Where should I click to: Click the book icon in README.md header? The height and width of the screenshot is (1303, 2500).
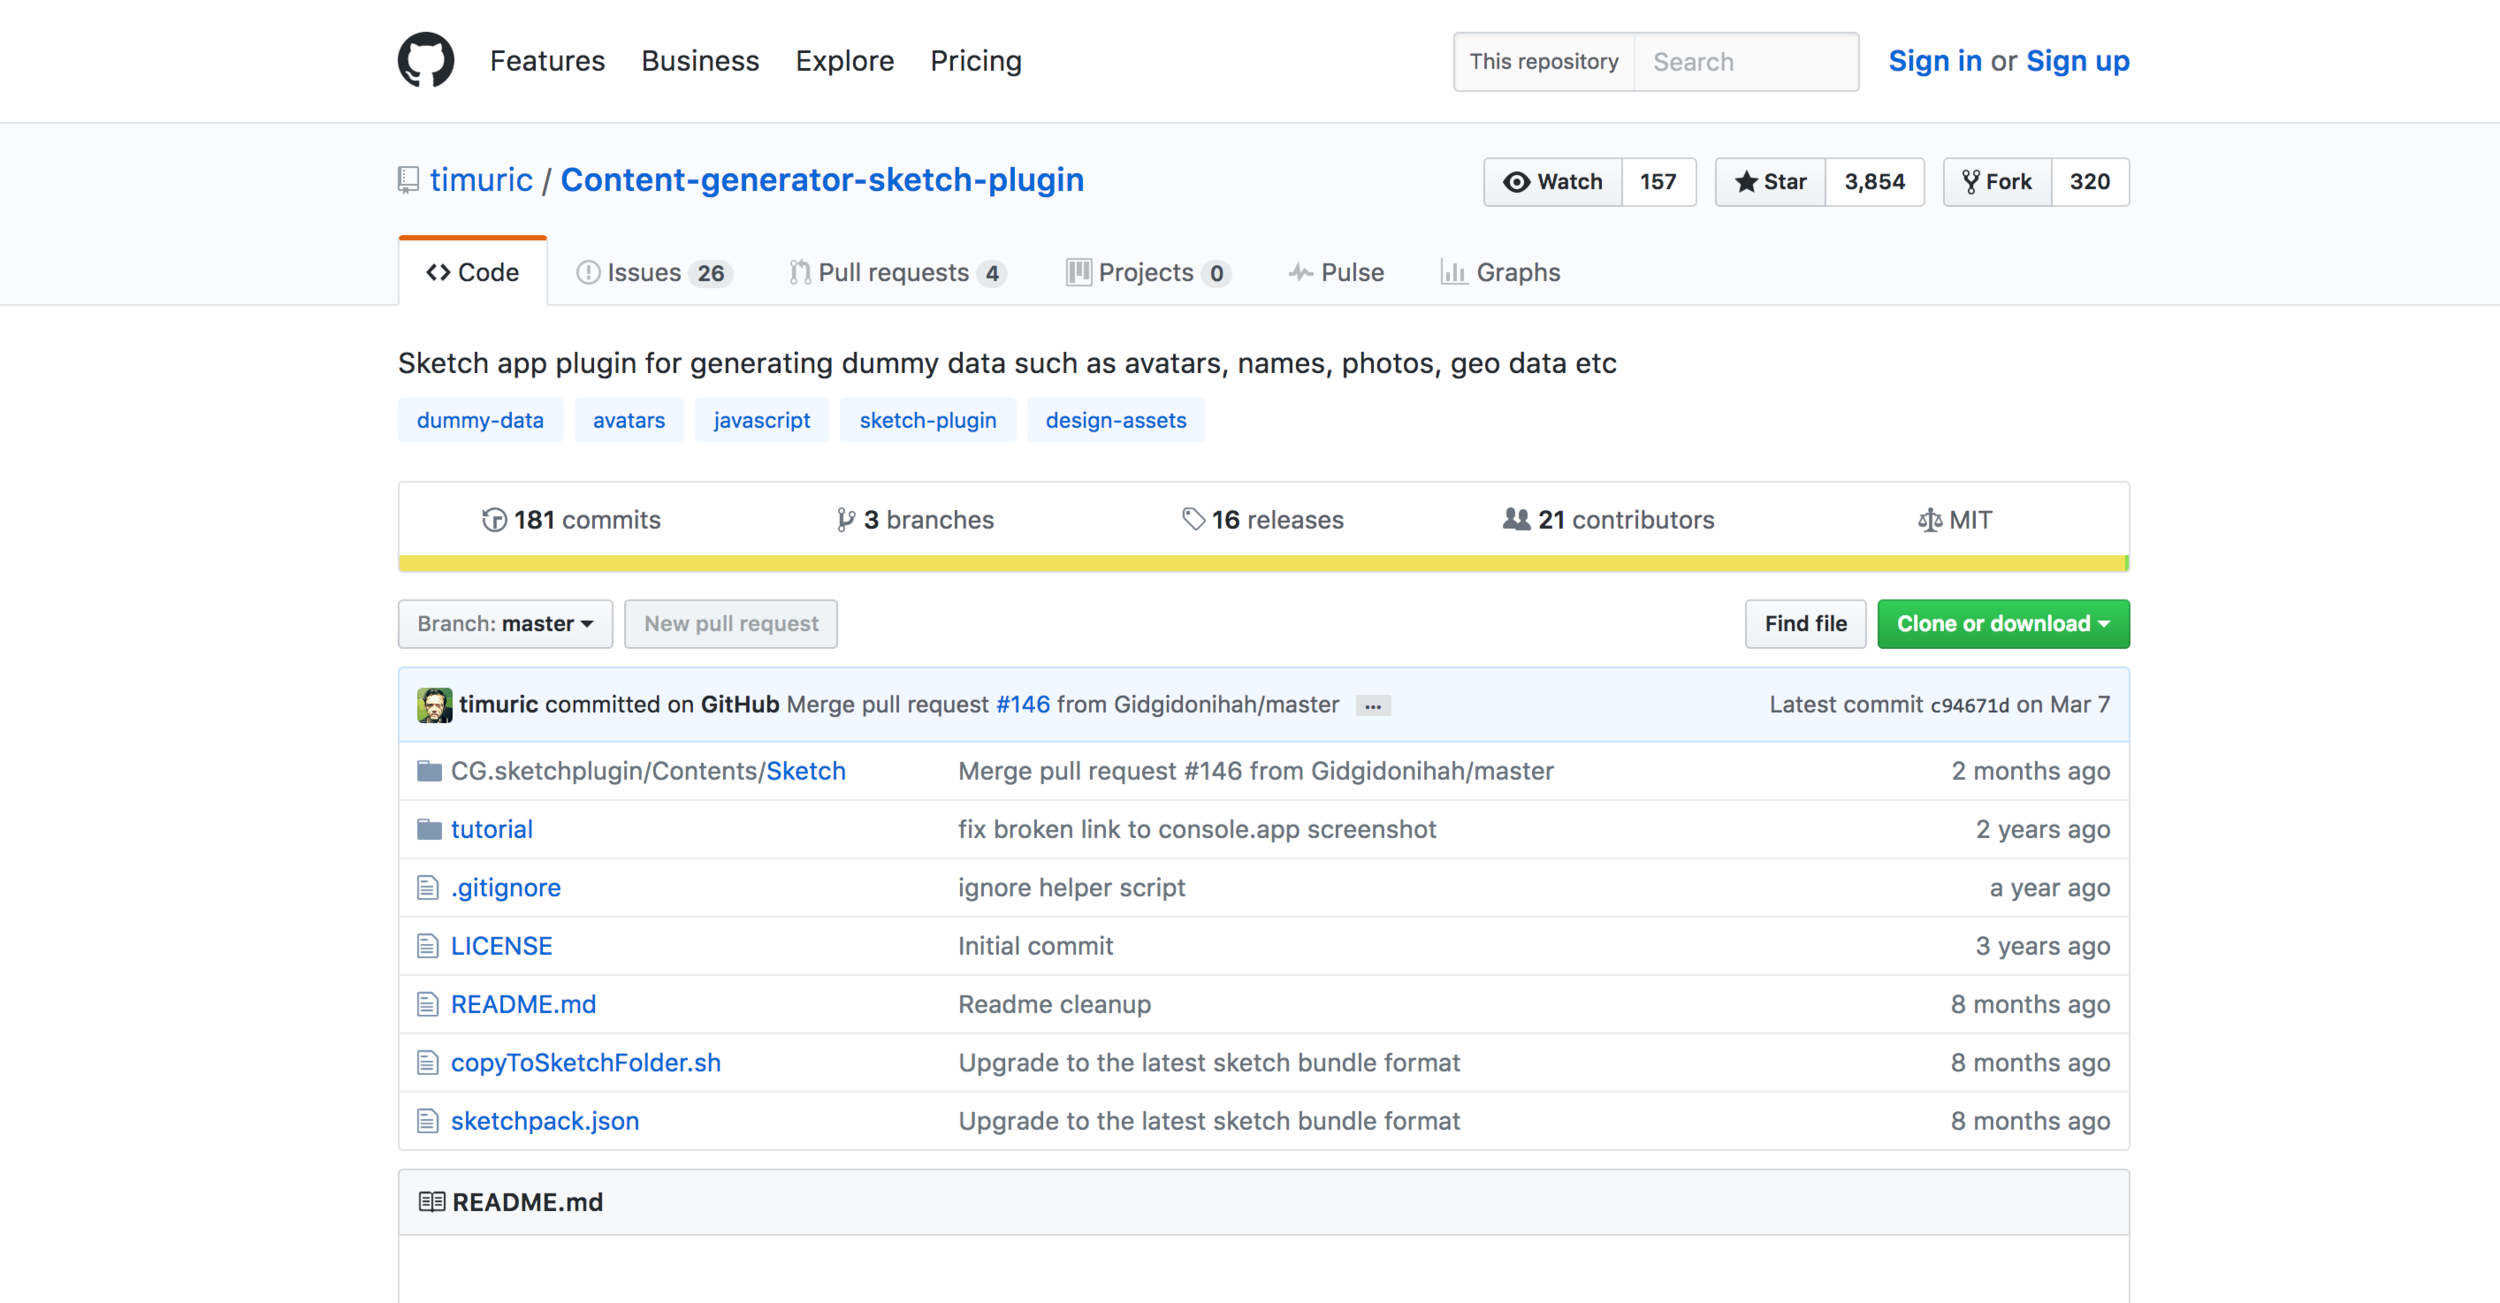pos(431,1202)
